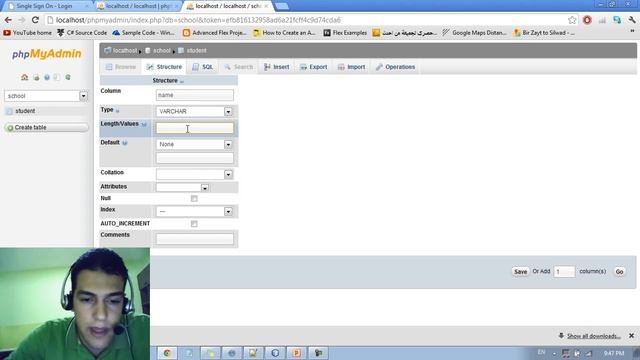Click the Go button
The height and width of the screenshot is (360, 640).
click(619, 272)
